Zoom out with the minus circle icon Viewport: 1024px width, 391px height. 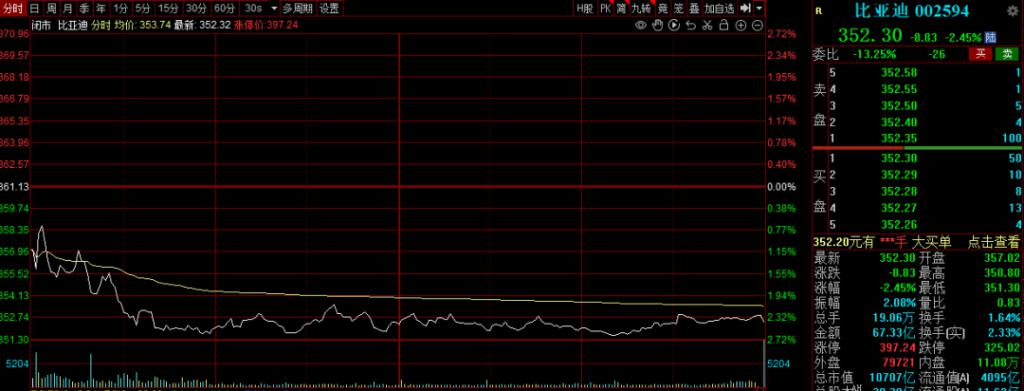[758, 25]
